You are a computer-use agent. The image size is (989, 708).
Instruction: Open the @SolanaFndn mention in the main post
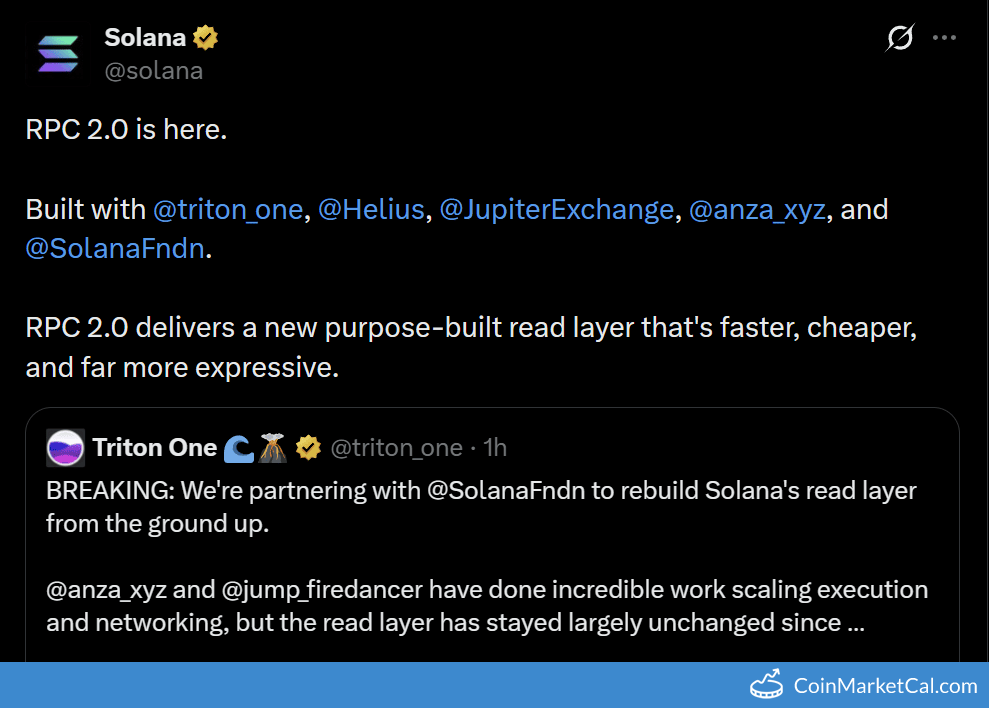tap(115, 249)
